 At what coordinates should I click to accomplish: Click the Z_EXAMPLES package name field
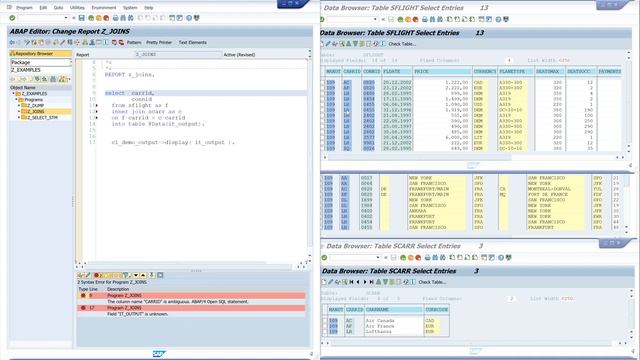40,70
